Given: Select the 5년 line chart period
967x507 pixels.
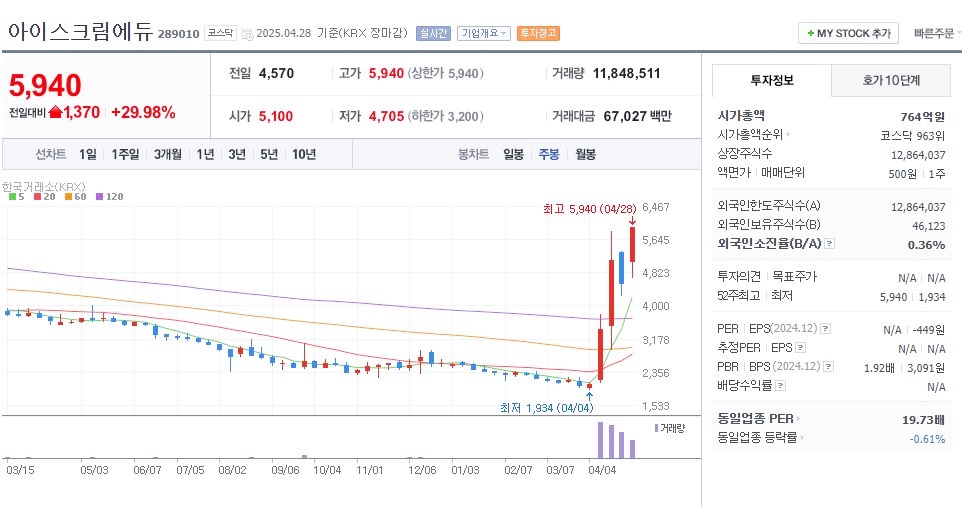Looking at the screenshot, I should (269, 154).
